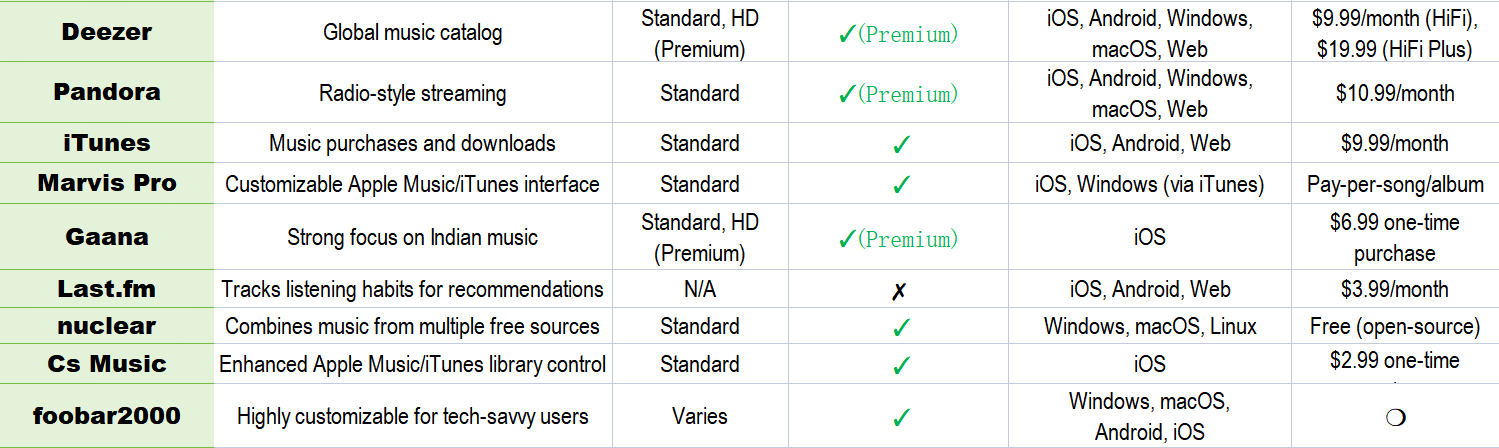
Task: Click the "Varies" cell for foobar2000
Action: (x=699, y=417)
